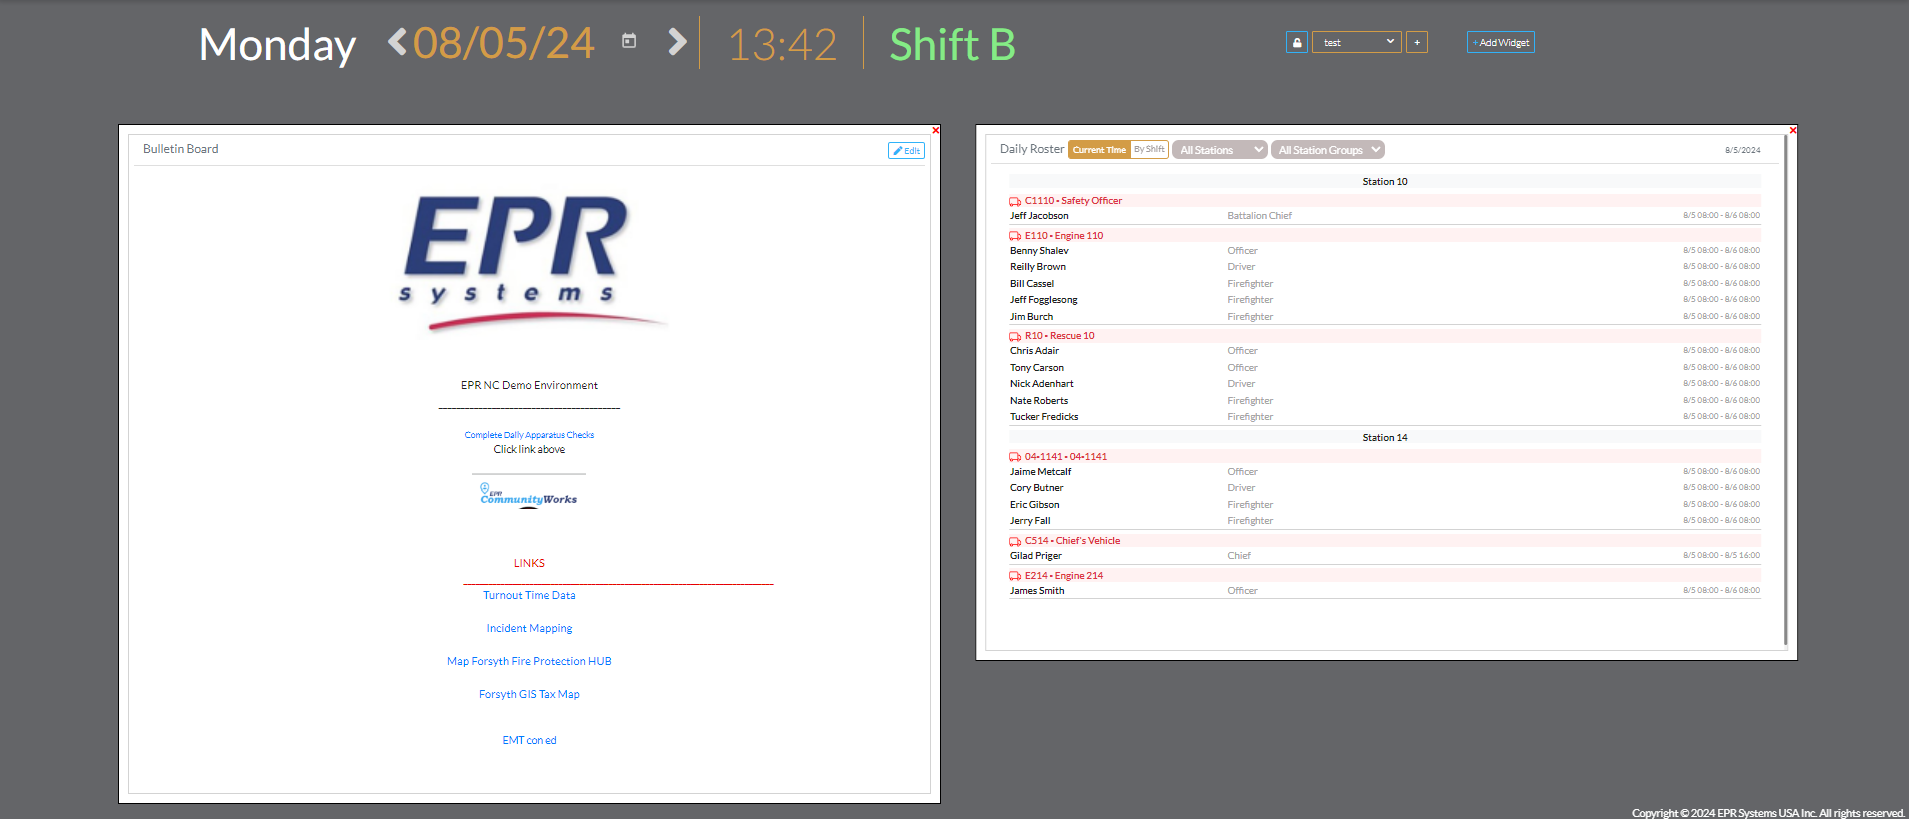The height and width of the screenshot is (819, 1909).
Task: Select James Smith in the roster
Action: [x=1037, y=591]
